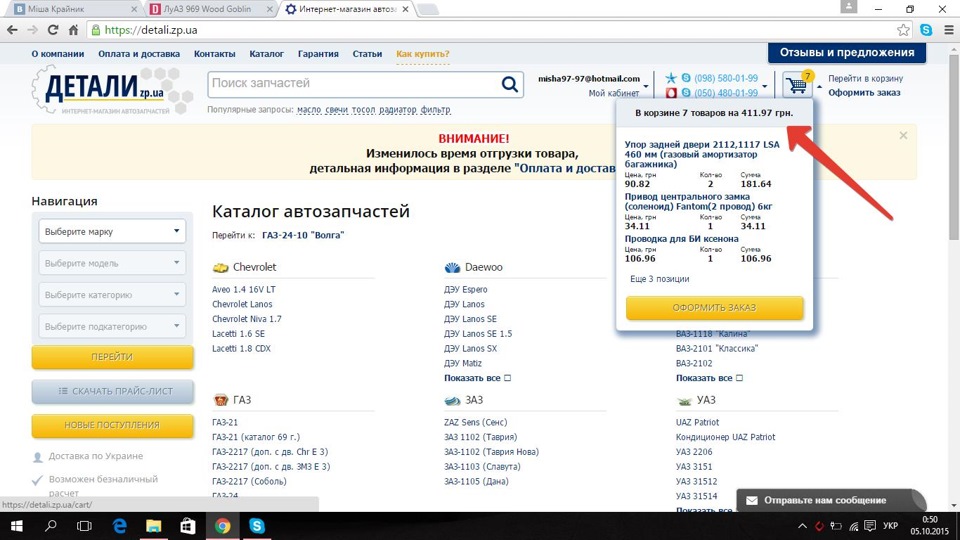Open Skype from the taskbar

[x=257, y=526]
